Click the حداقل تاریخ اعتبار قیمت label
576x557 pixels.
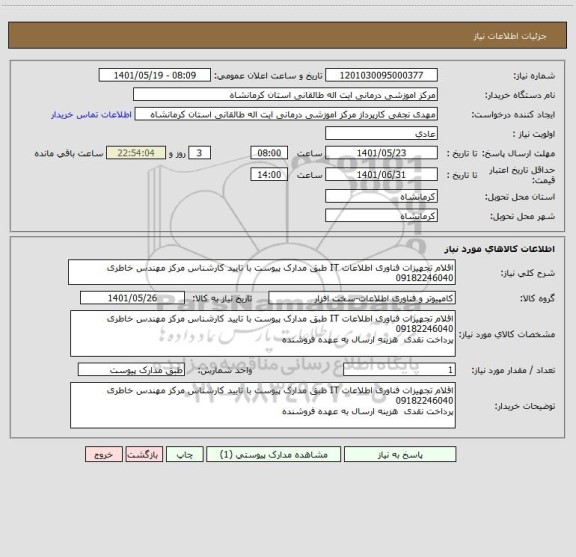[522, 175]
